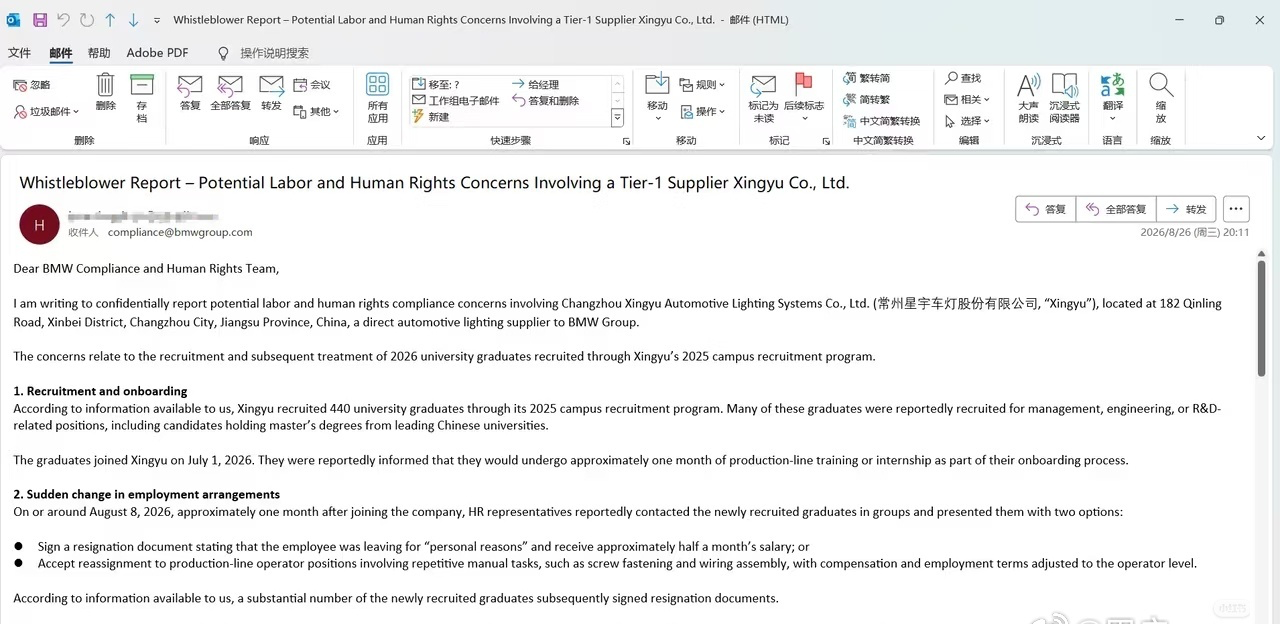Image resolution: width=1280 pixels, height=624 pixels.
Task: Start 大声朗读 read aloud
Action: (x=1028, y=98)
